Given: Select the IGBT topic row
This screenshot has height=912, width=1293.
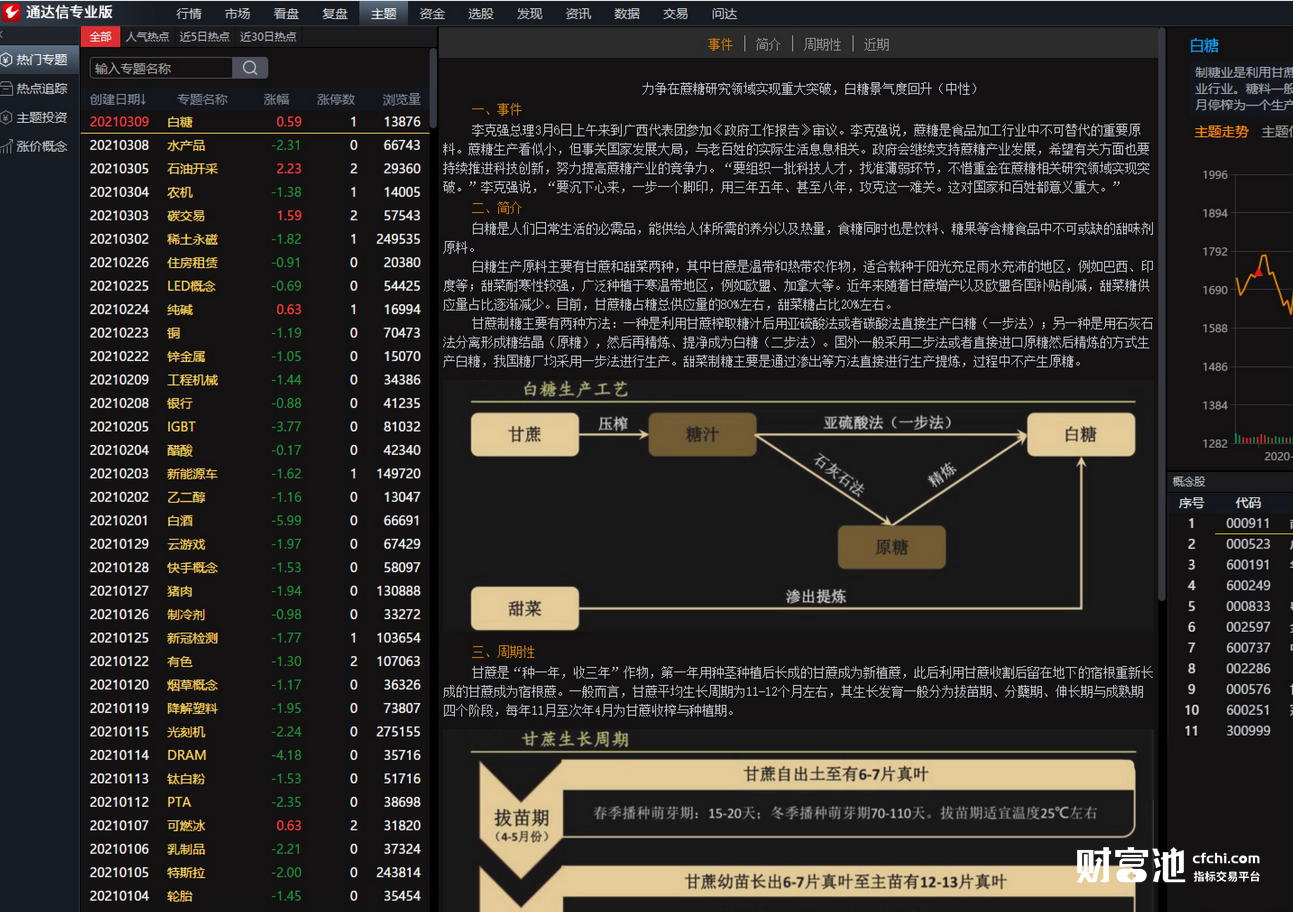Looking at the screenshot, I should [255, 427].
